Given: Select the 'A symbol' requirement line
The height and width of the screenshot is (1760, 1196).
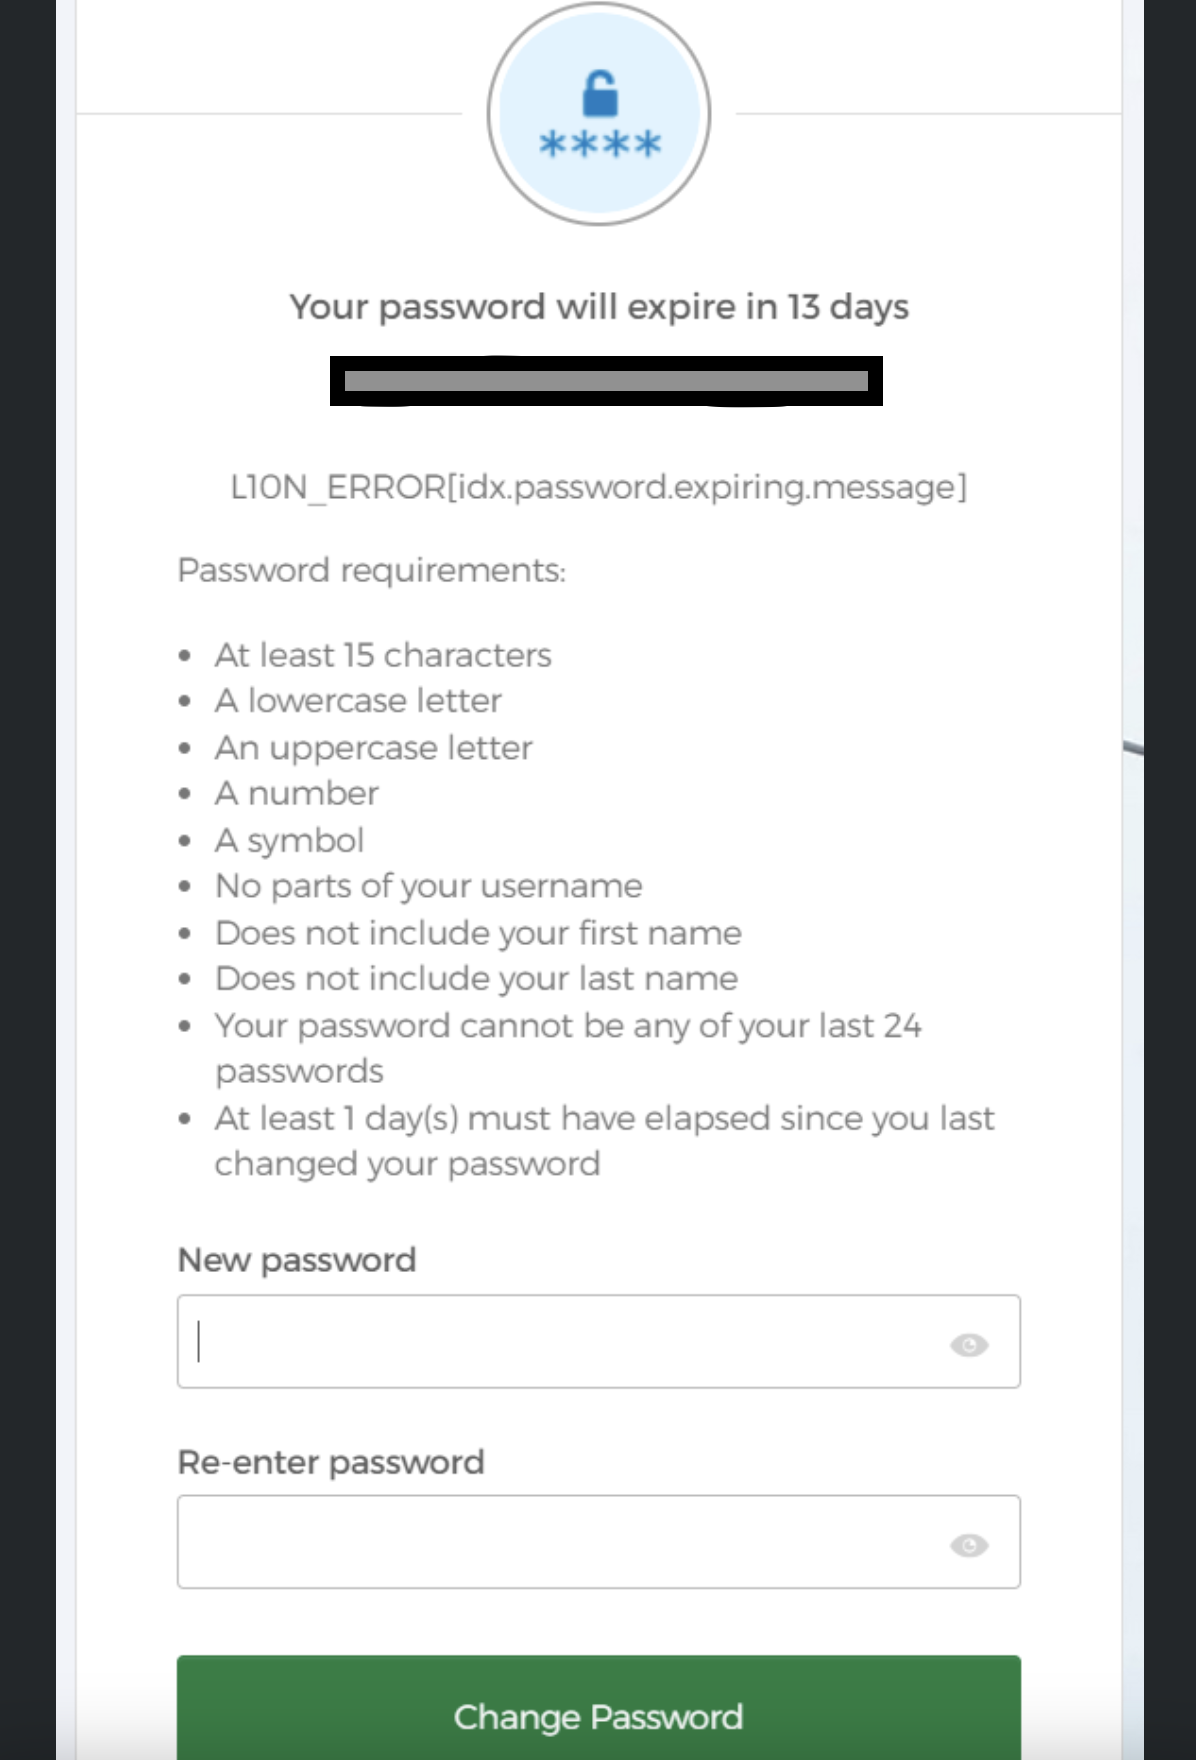Looking at the screenshot, I should pos(290,840).
